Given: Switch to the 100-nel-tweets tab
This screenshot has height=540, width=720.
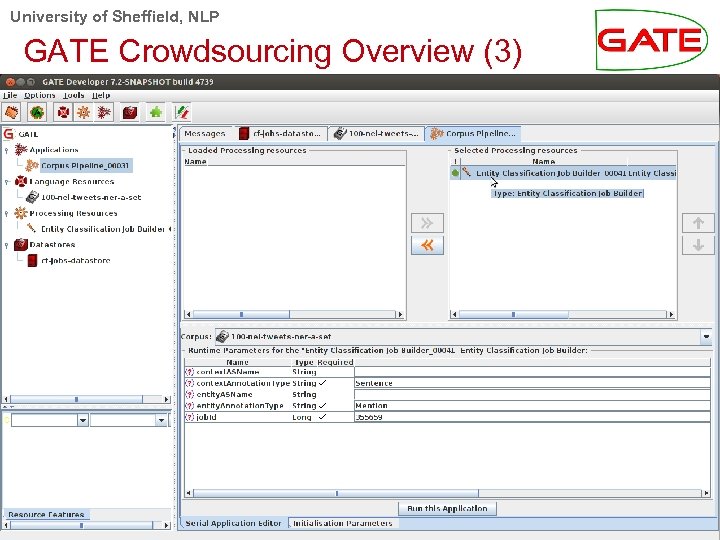Looking at the screenshot, I should (x=376, y=134).
